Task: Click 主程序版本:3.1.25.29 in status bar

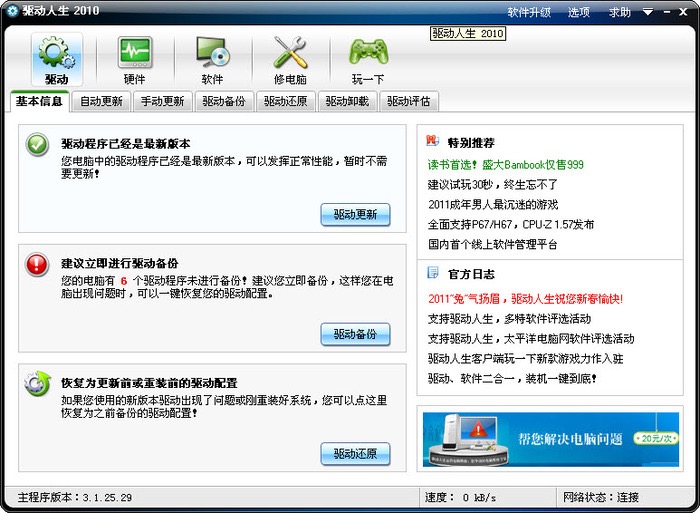Action: click(x=75, y=497)
